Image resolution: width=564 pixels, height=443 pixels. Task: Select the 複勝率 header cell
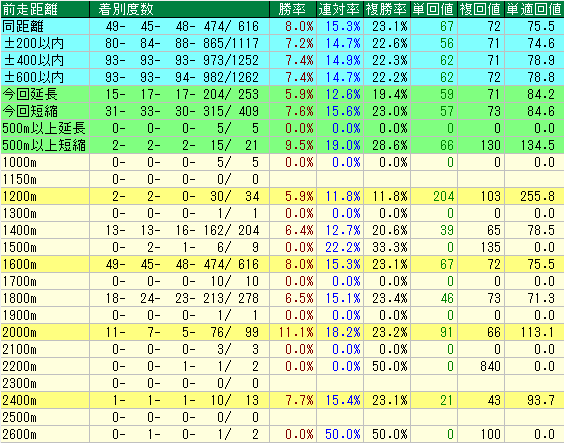pyautogui.click(x=387, y=9)
